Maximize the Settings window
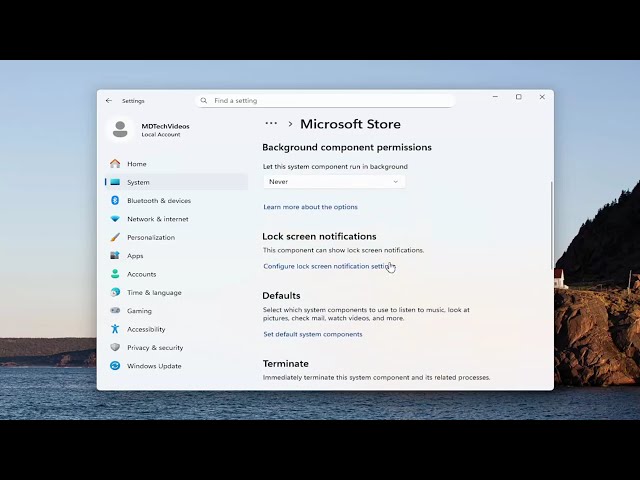 pos(519,97)
